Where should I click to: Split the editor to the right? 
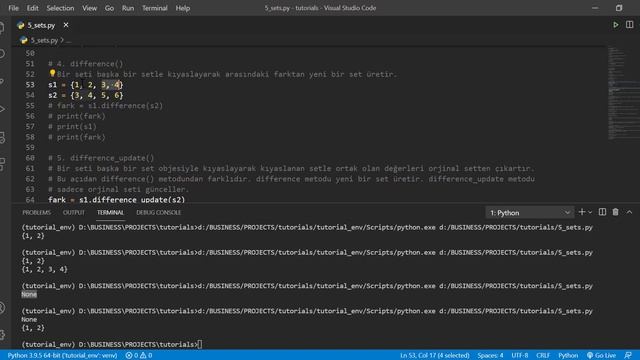(629, 25)
